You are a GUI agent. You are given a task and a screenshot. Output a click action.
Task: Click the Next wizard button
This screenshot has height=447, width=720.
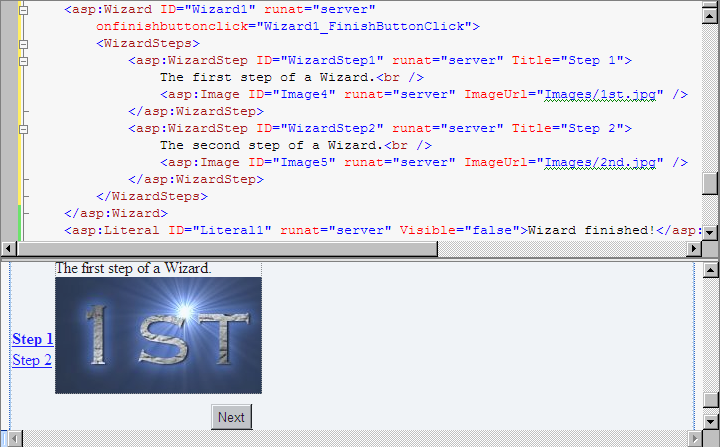[x=231, y=417]
